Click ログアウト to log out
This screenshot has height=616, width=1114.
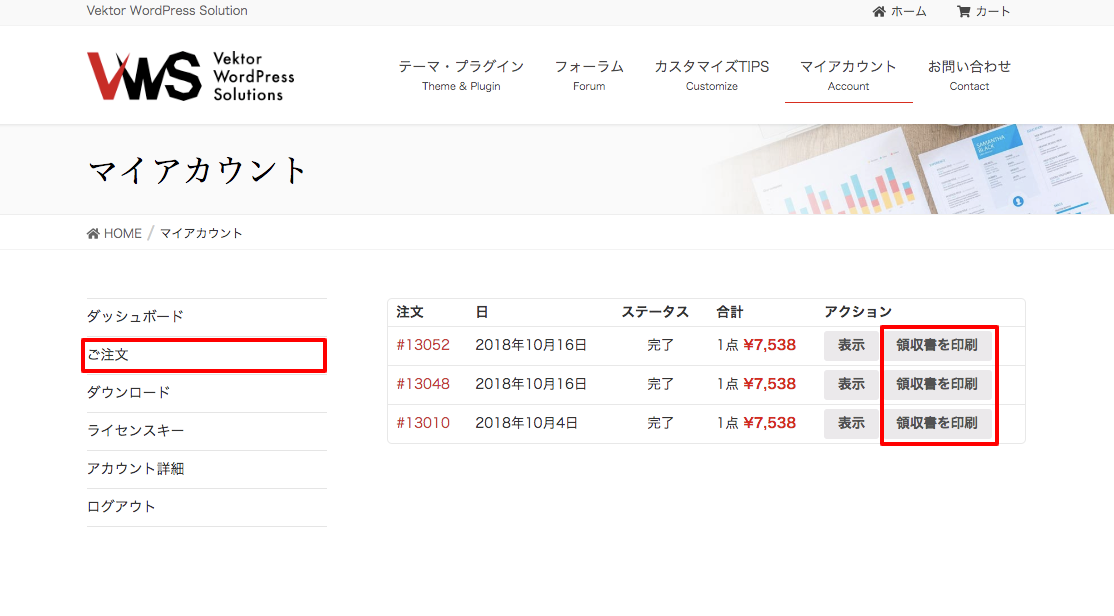point(118,507)
